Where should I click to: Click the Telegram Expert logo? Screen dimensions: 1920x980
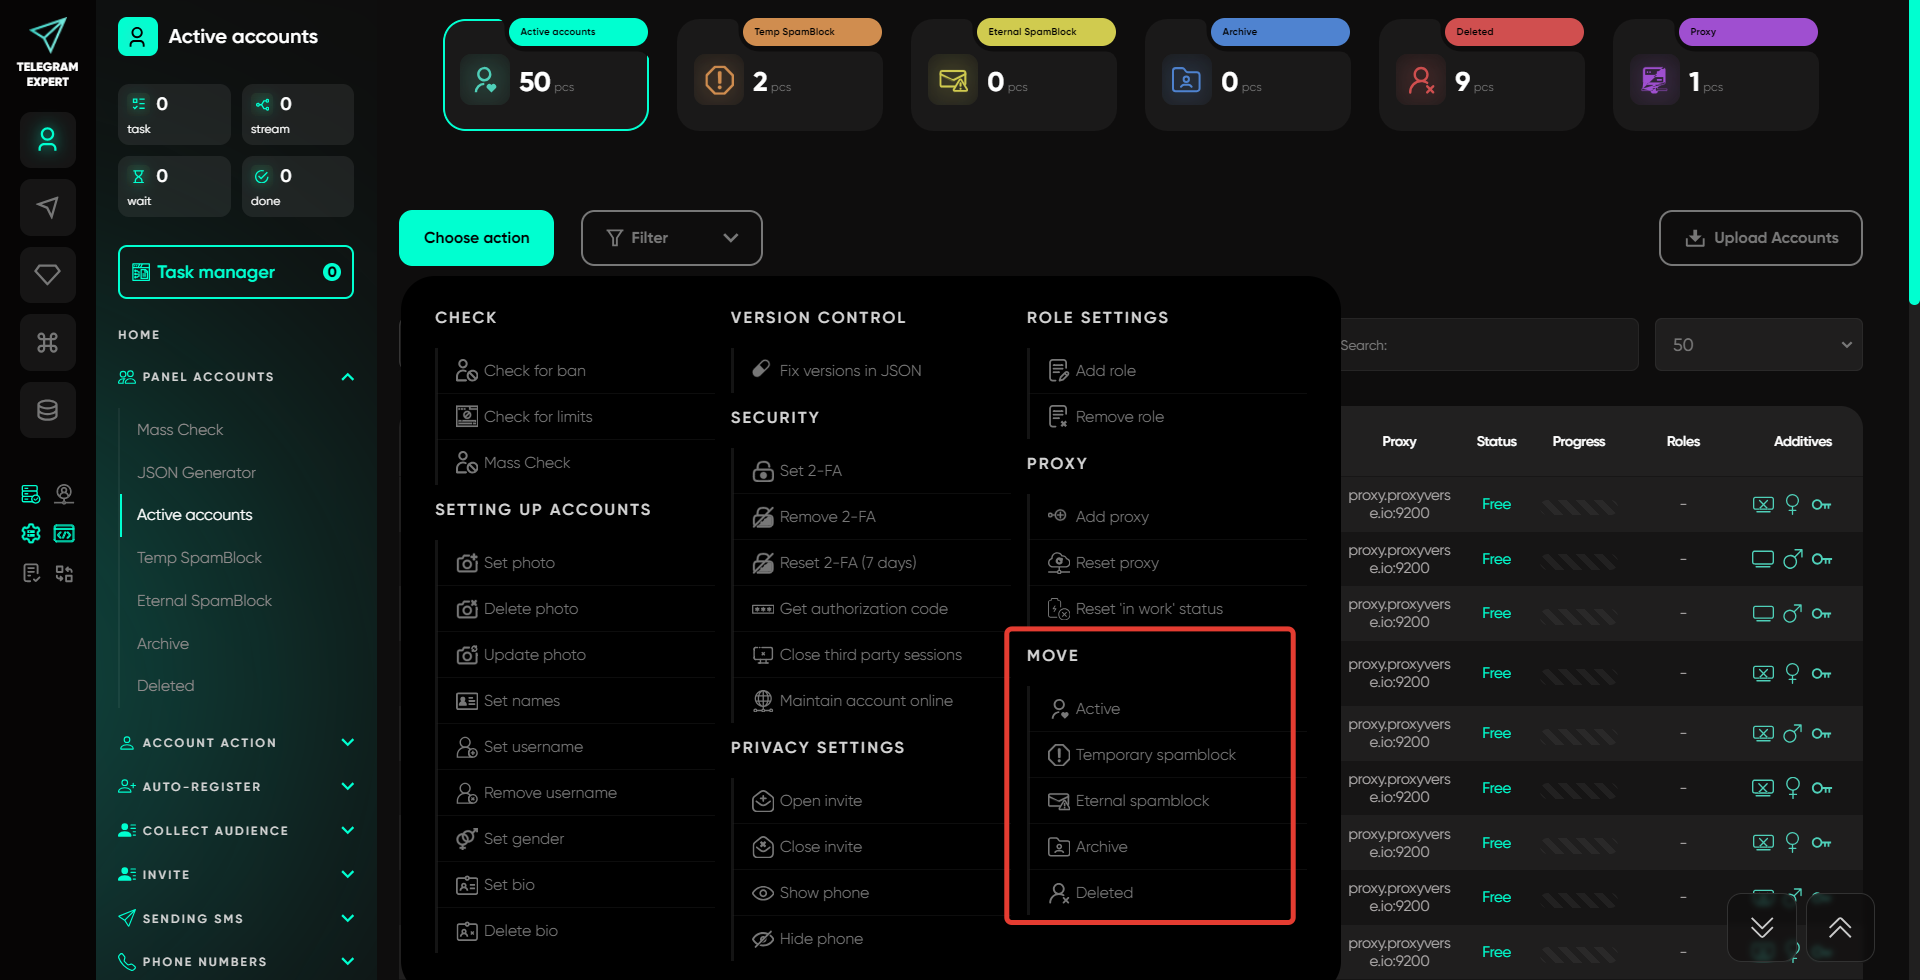pyautogui.click(x=47, y=52)
